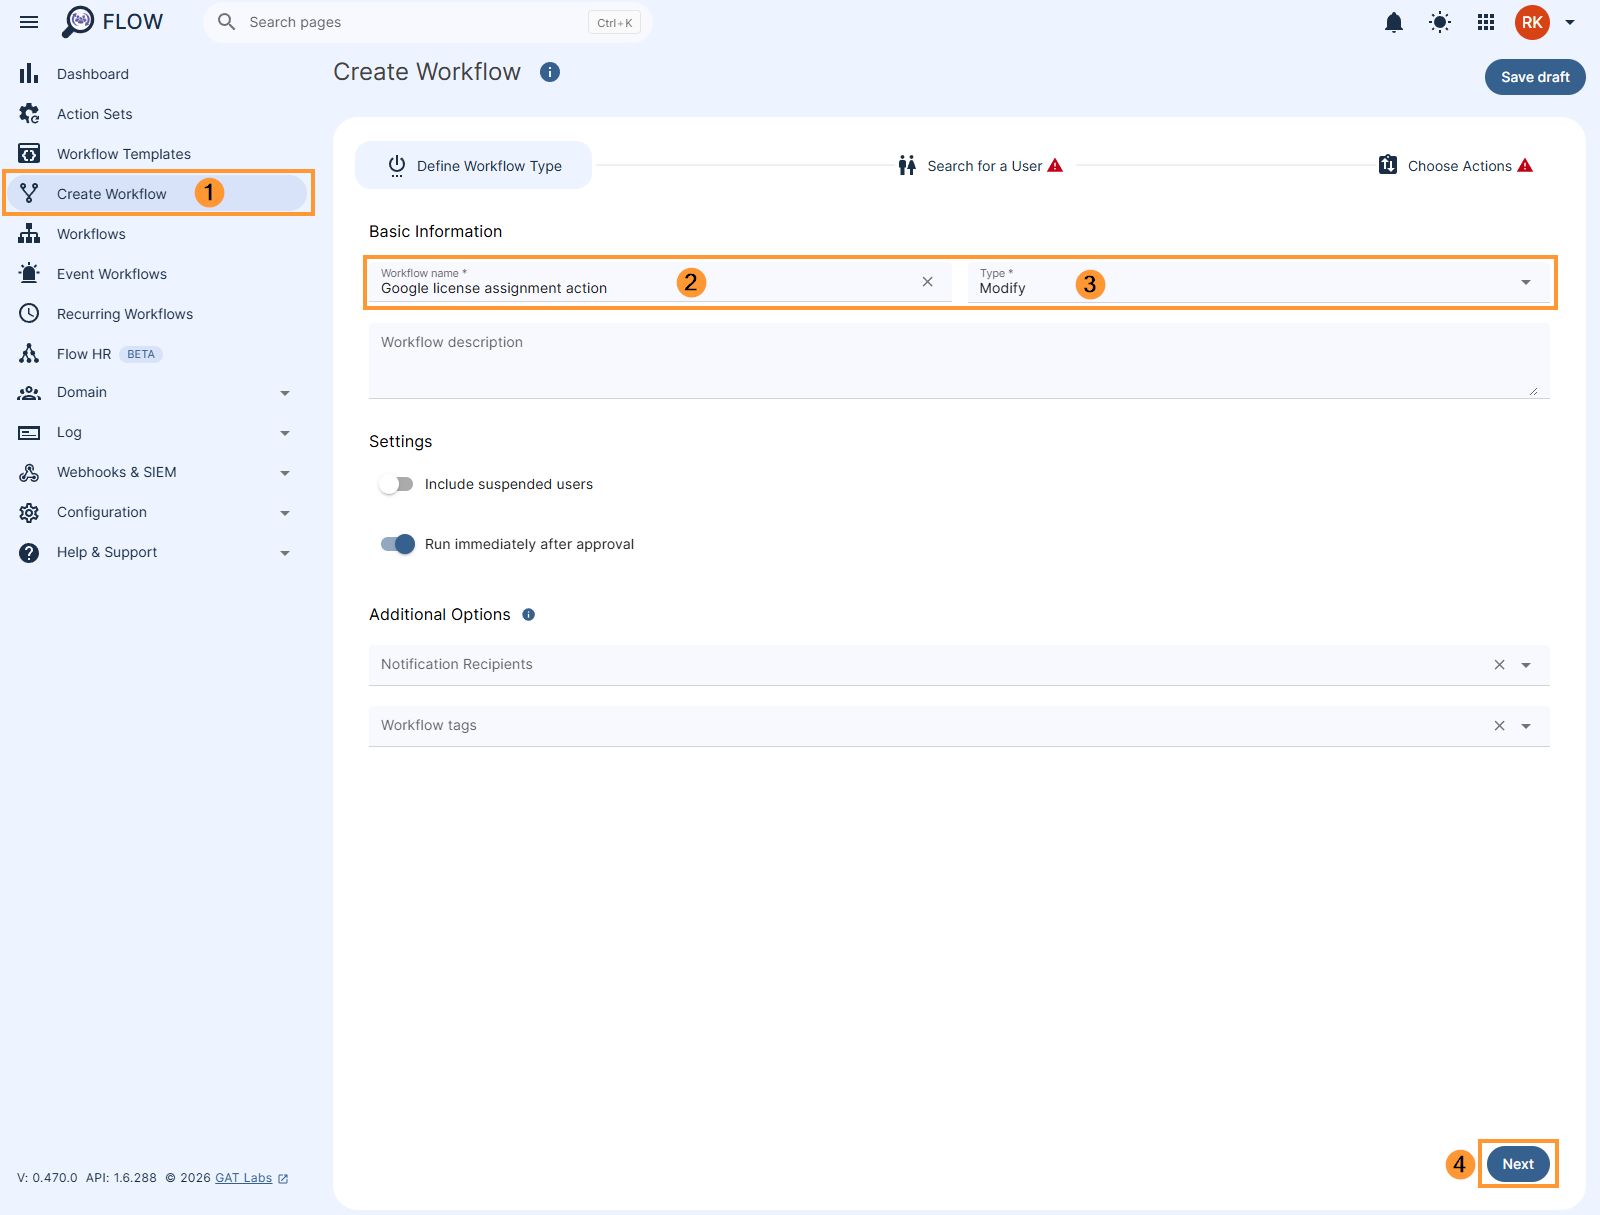This screenshot has width=1600, height=1215.
Task: Click the Ctrl+K shortcut badge
Action: tap(614, 23)
